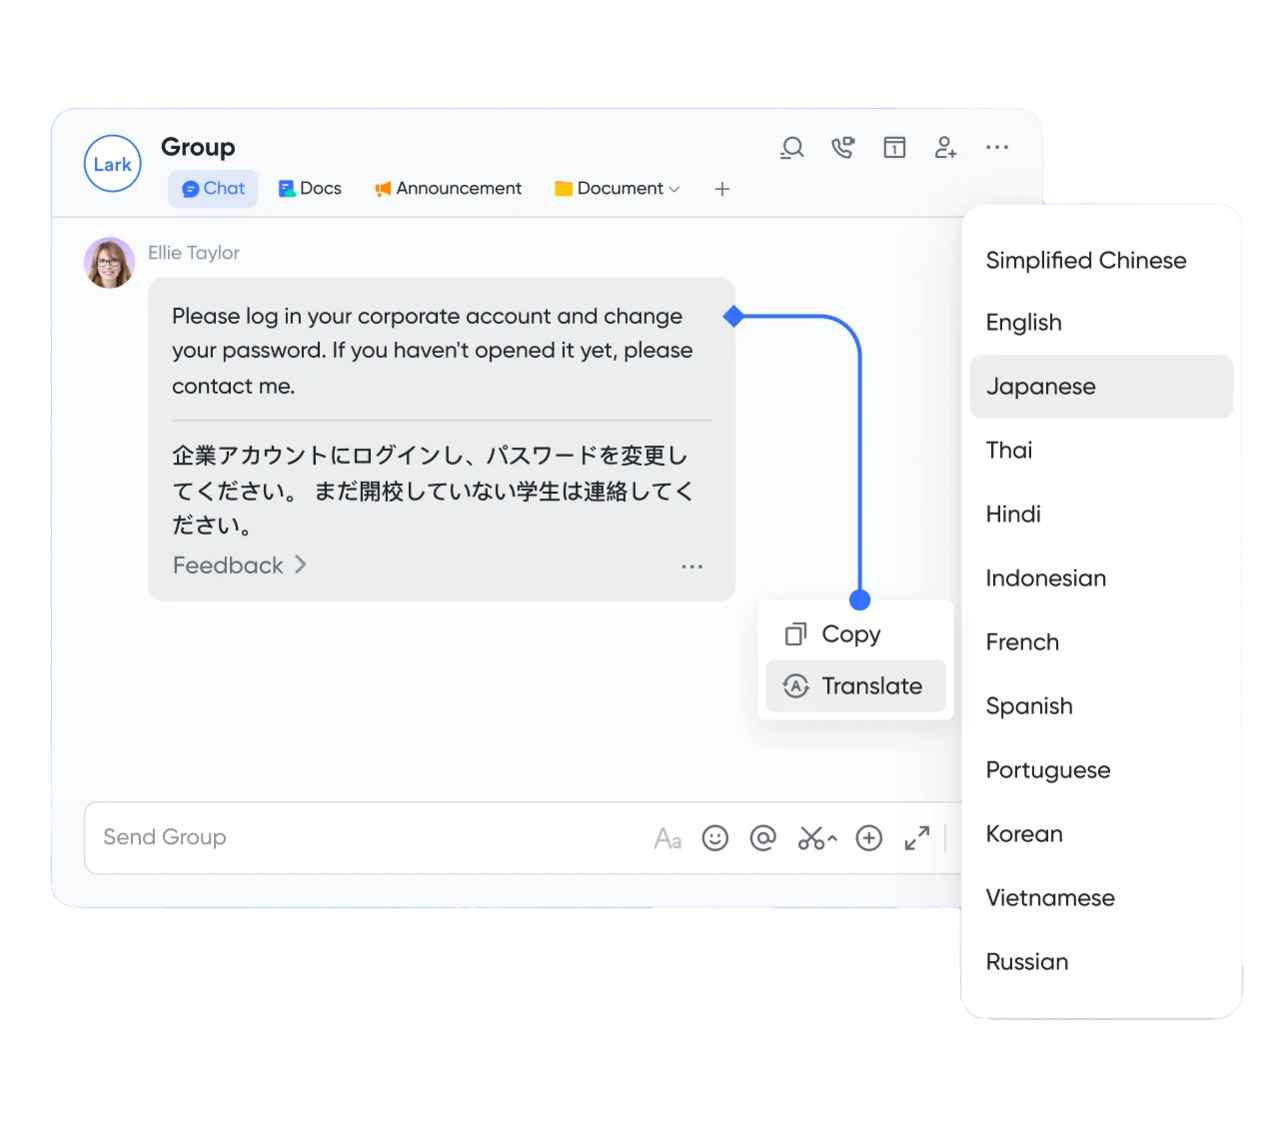The height and width of the screenshot is (1131, 1280).
Task: Open message bubble ellipsis options
Action: click(x=692, y=566)
